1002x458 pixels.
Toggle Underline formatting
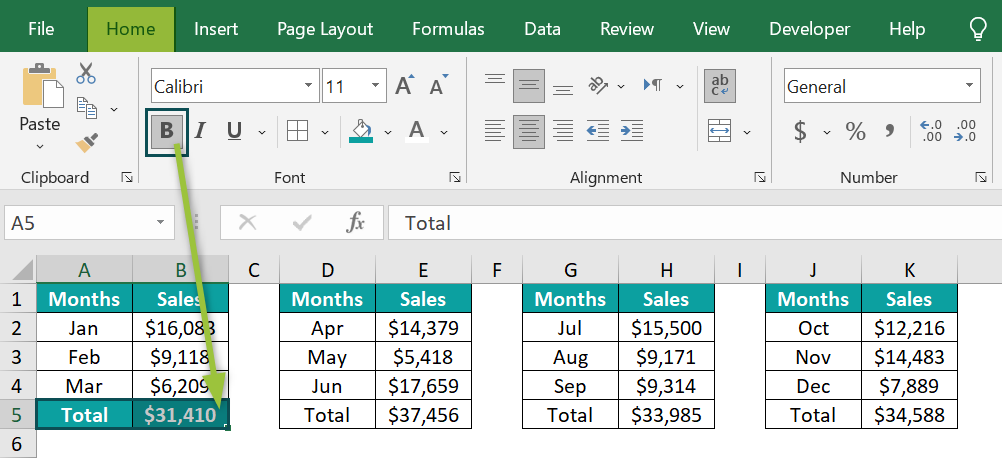235,131
